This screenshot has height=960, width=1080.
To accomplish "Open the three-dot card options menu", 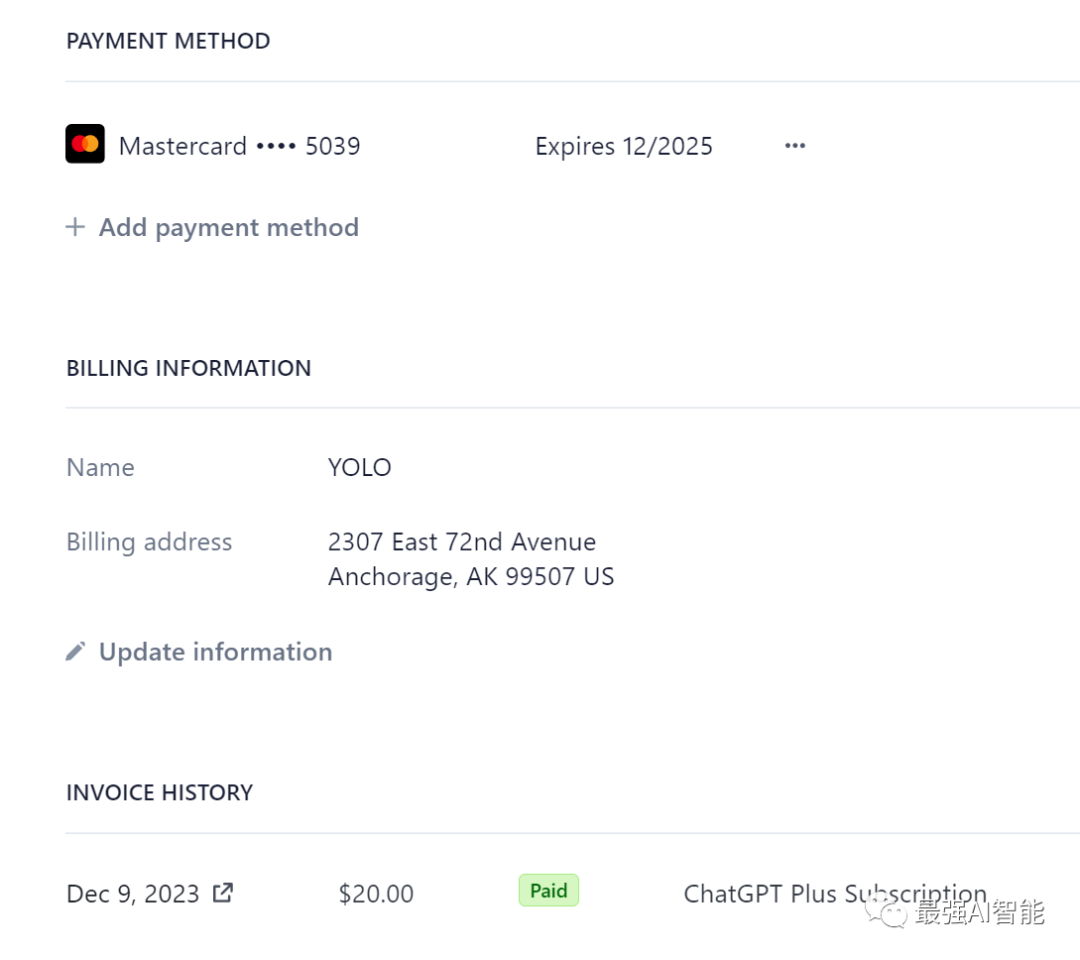I will point(795,146).
